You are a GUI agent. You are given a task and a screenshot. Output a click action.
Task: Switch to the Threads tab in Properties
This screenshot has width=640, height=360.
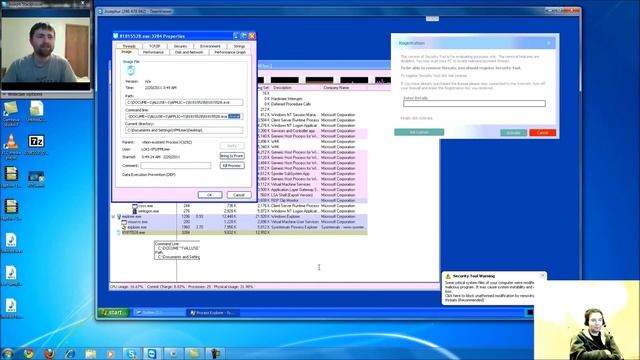pyautogui.click(x=129, y=46)
